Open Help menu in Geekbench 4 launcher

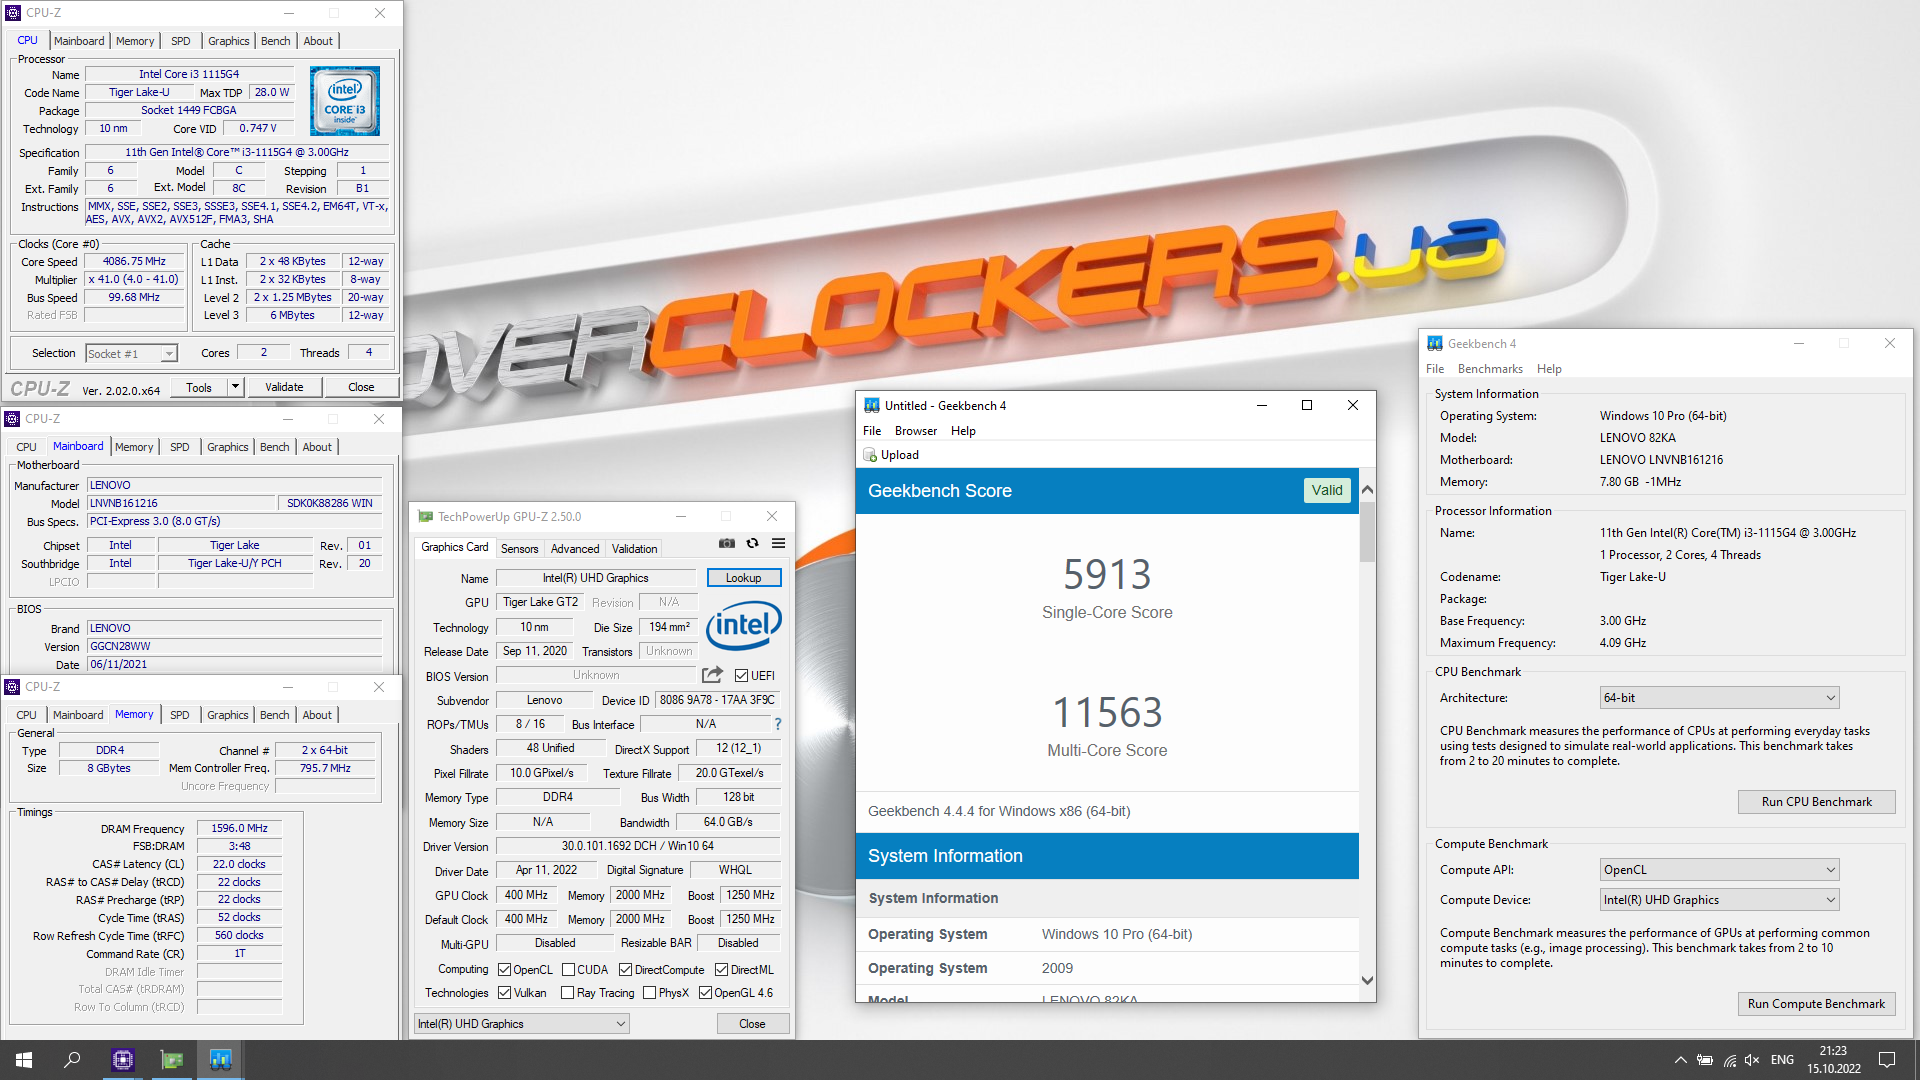pos(1549,369)
